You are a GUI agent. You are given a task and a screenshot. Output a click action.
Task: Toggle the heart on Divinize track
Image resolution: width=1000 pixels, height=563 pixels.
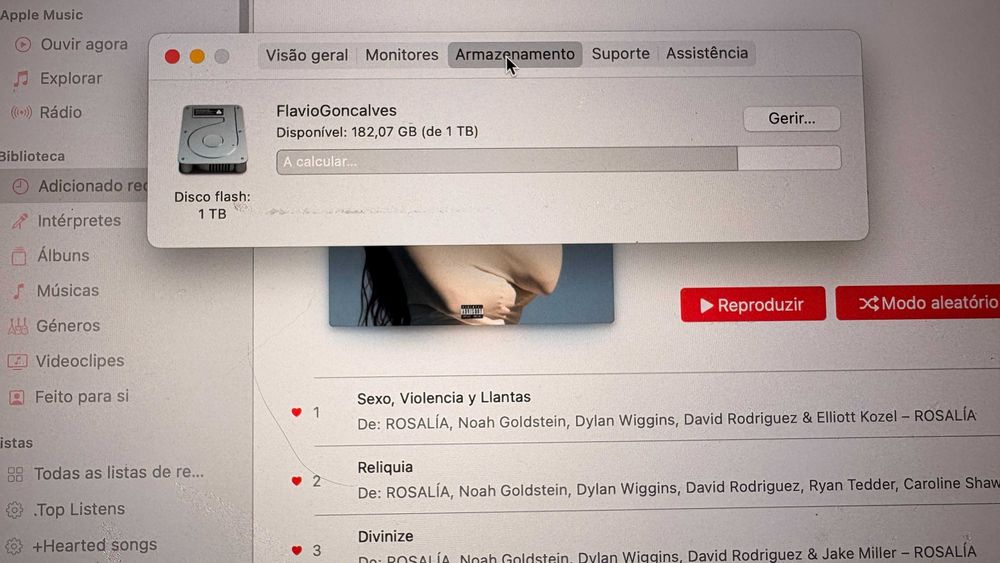click(297, 550)
